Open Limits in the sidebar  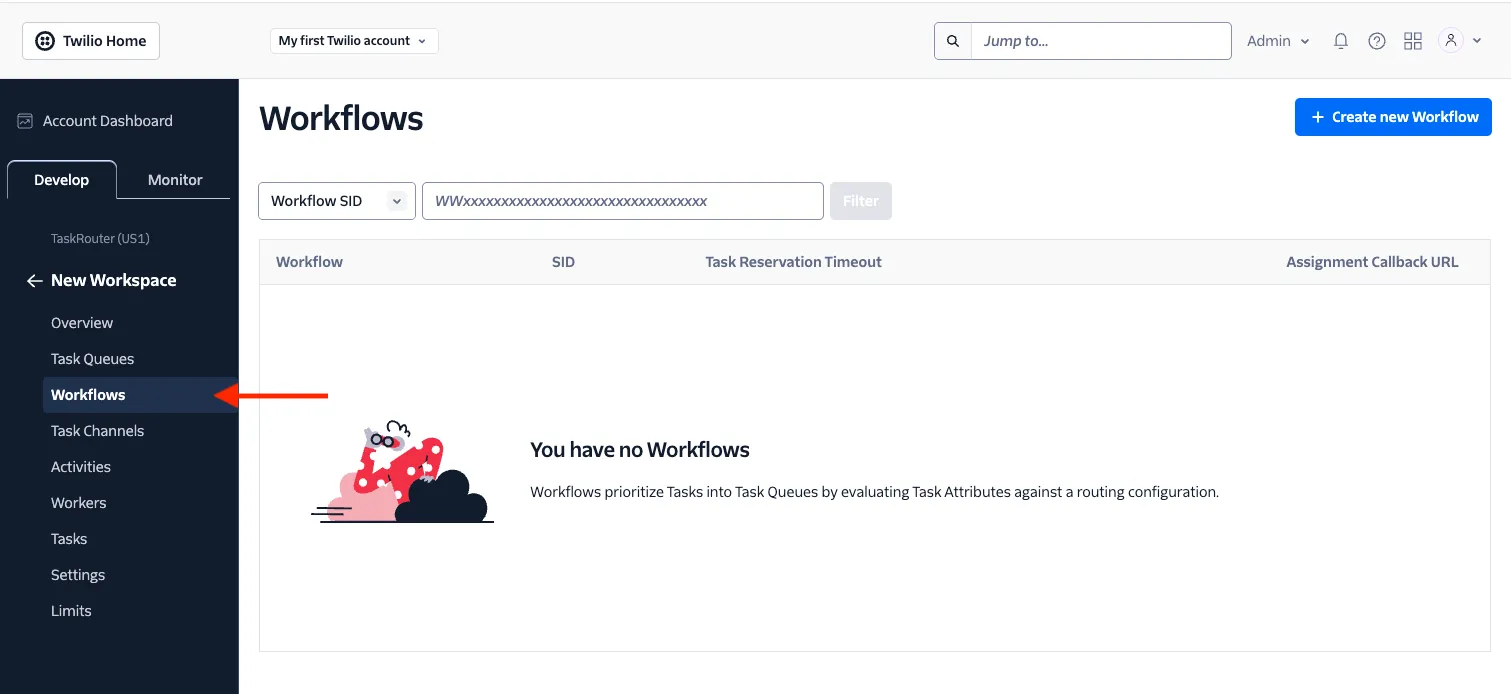(71, 611)
